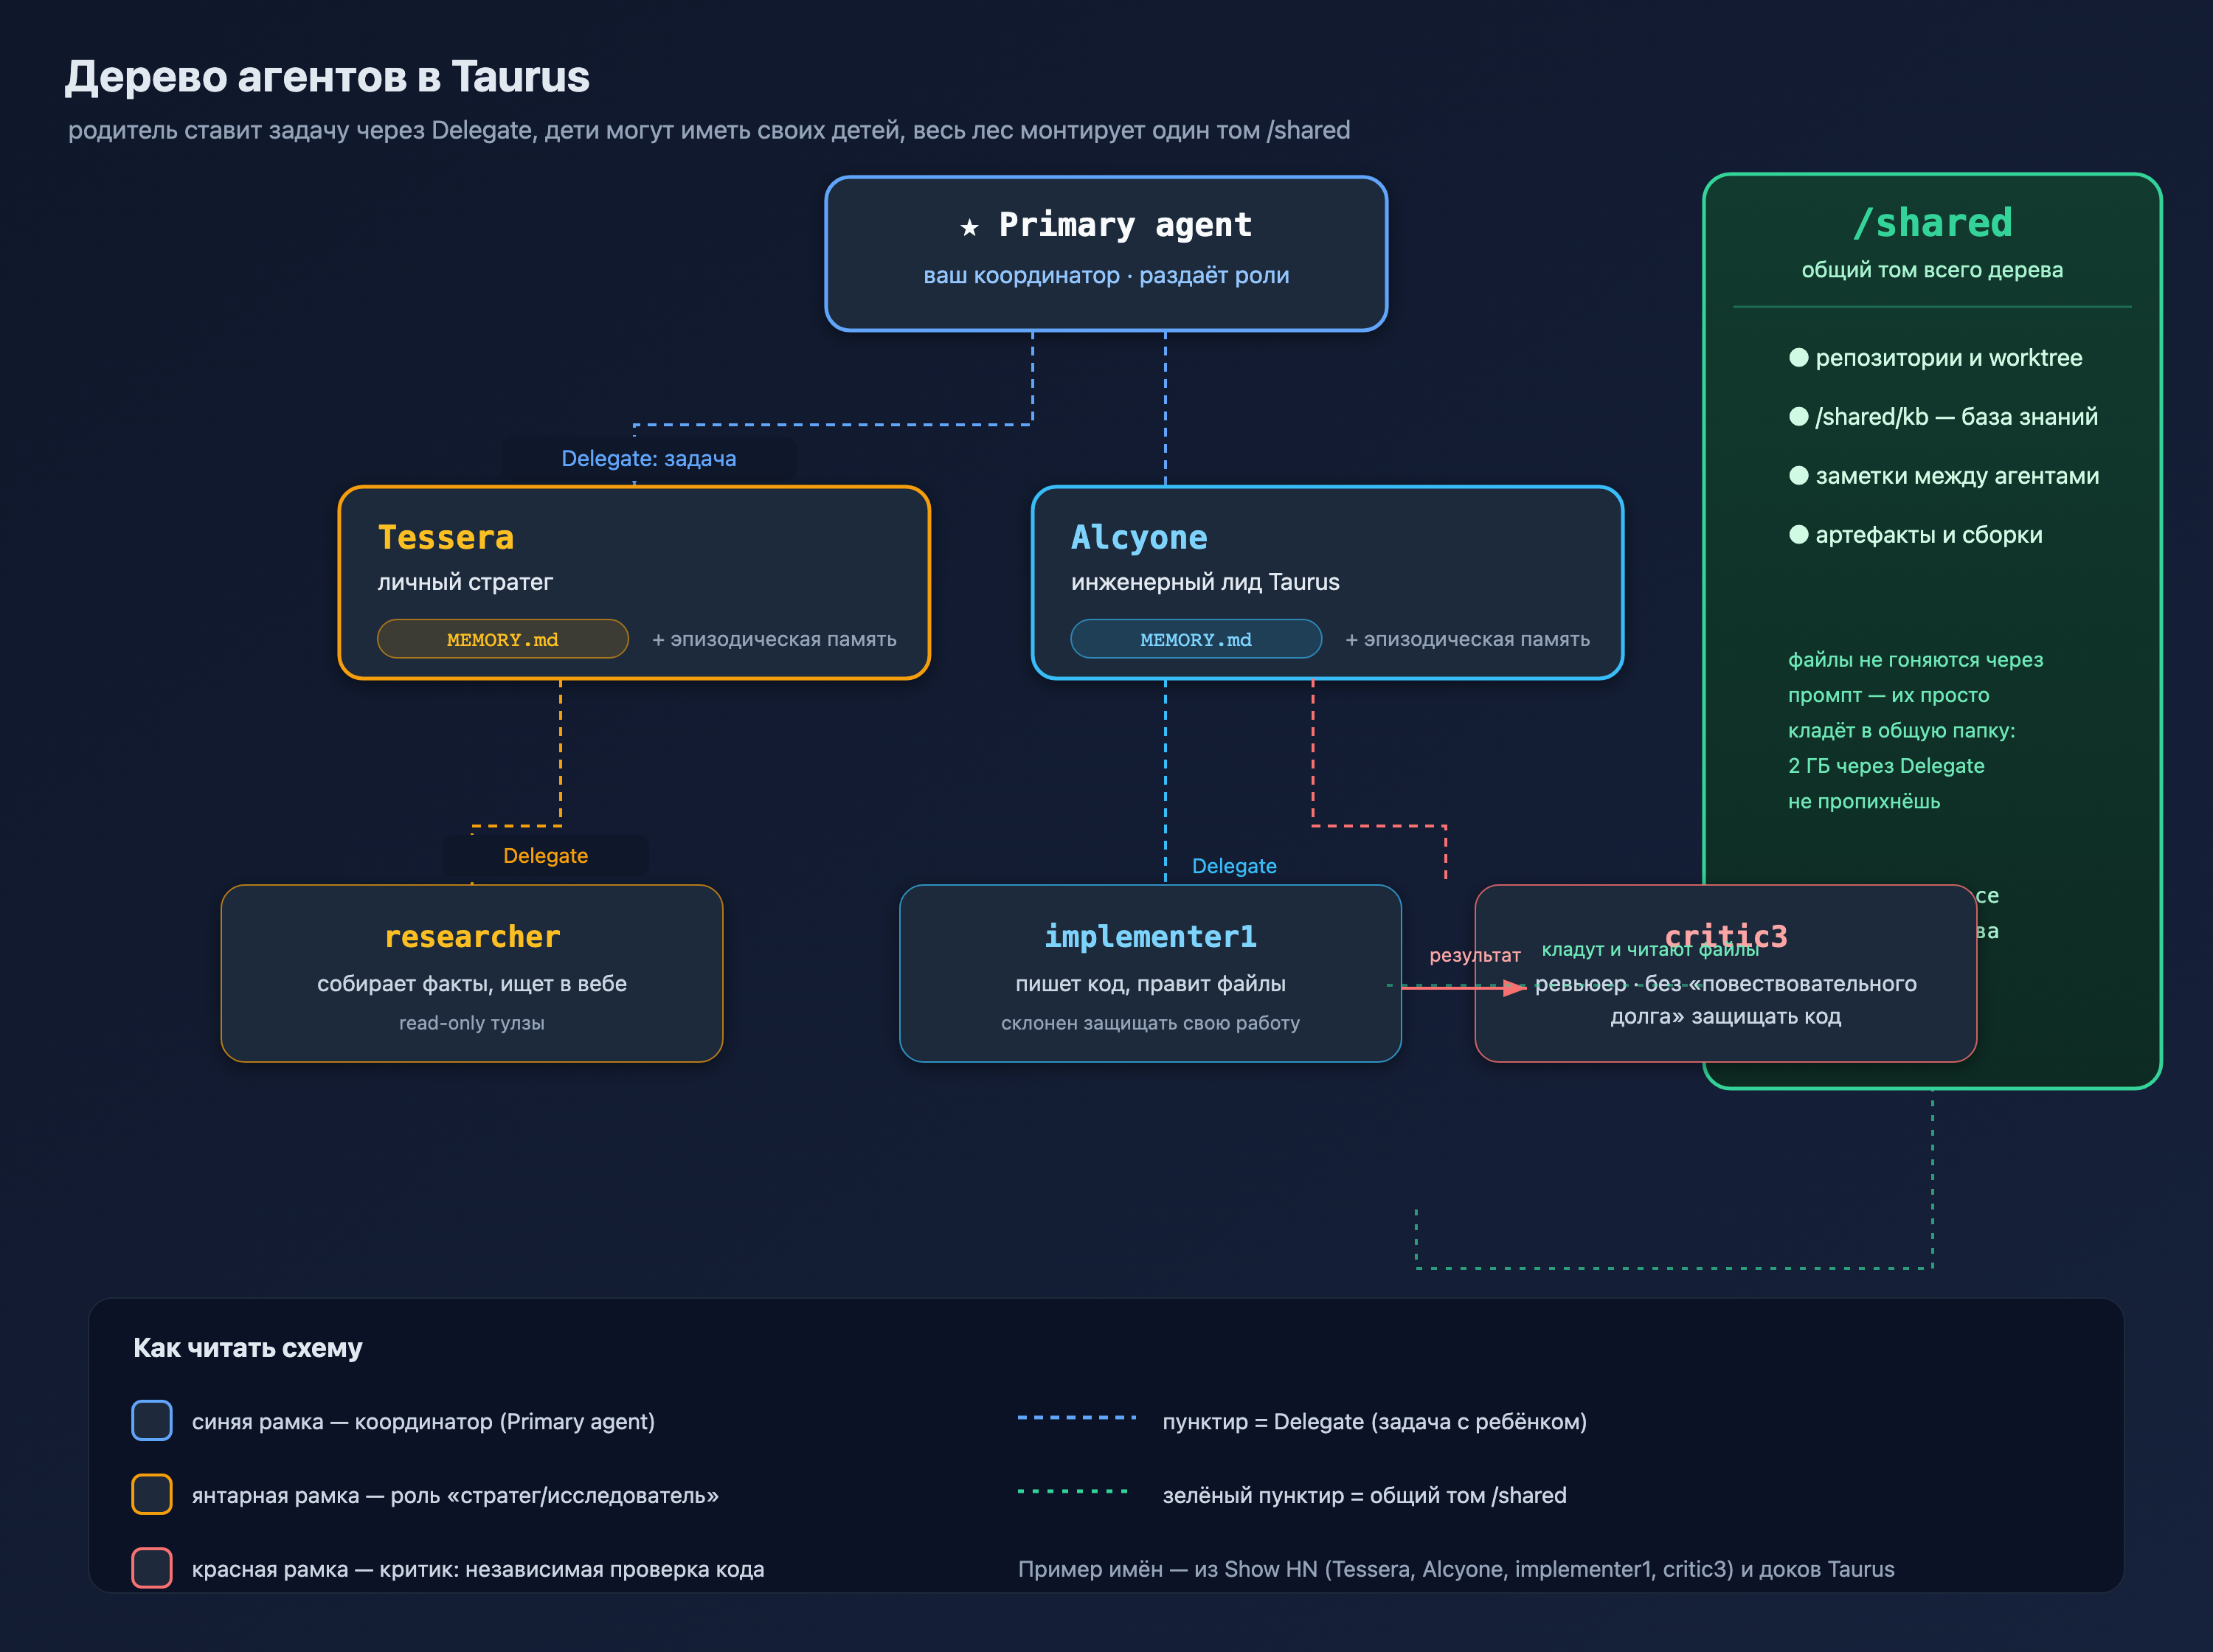Click the star icon beside Primary agent

point(969,227)
